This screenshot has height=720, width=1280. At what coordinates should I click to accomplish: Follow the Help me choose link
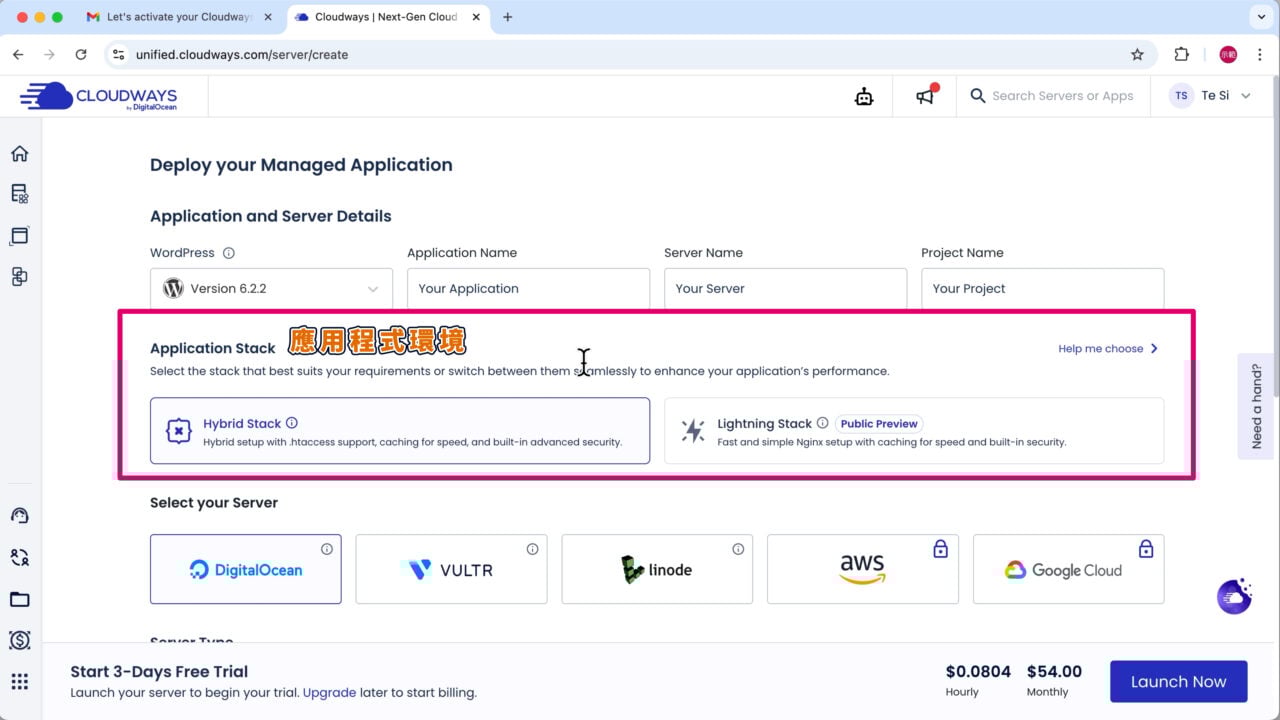(1108, 349)
